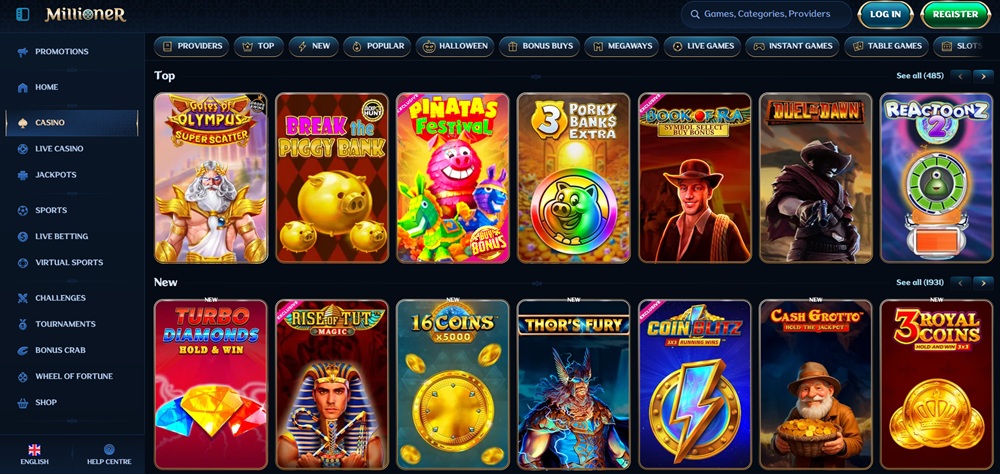1000x474 pixels.
Task: Click the Home house icon
Action: pos(22,87)
